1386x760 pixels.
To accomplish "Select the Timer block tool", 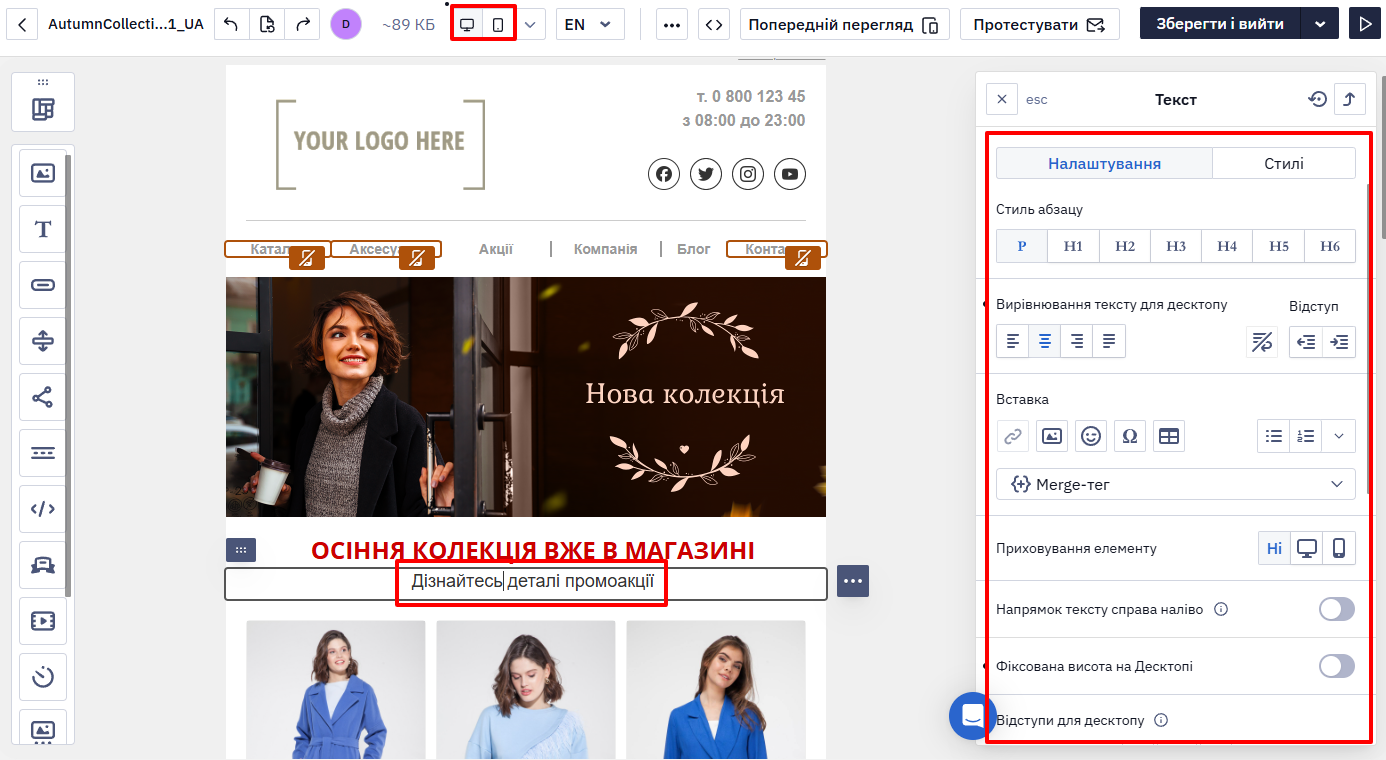I will (43, 677).
